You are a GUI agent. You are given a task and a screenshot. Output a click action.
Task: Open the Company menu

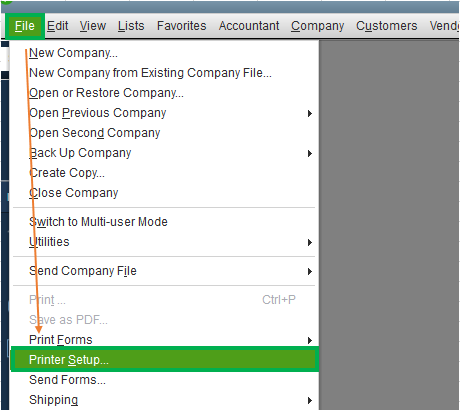(x=317, y=26)
